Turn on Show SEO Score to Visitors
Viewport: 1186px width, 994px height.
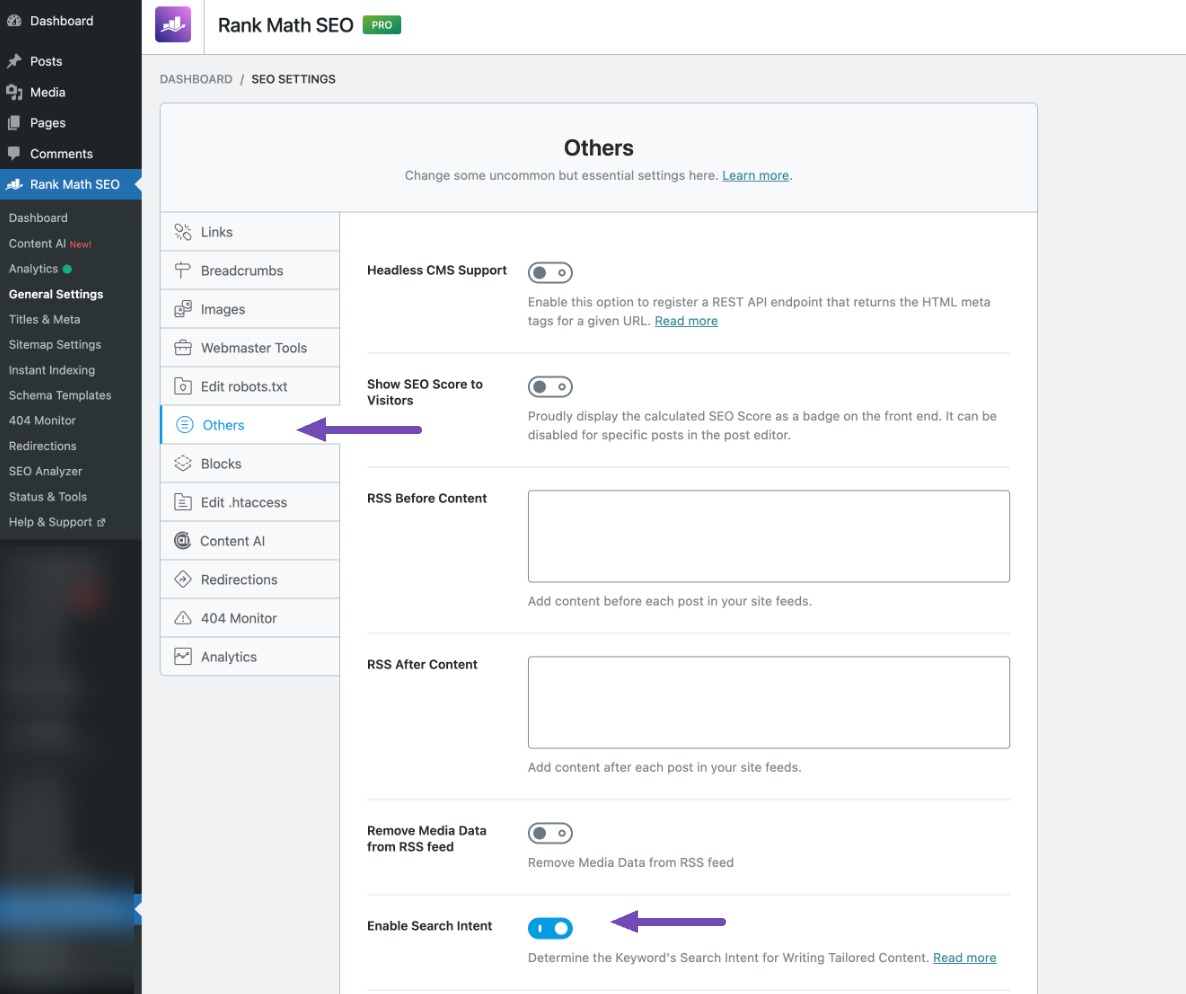click(550, 386)
